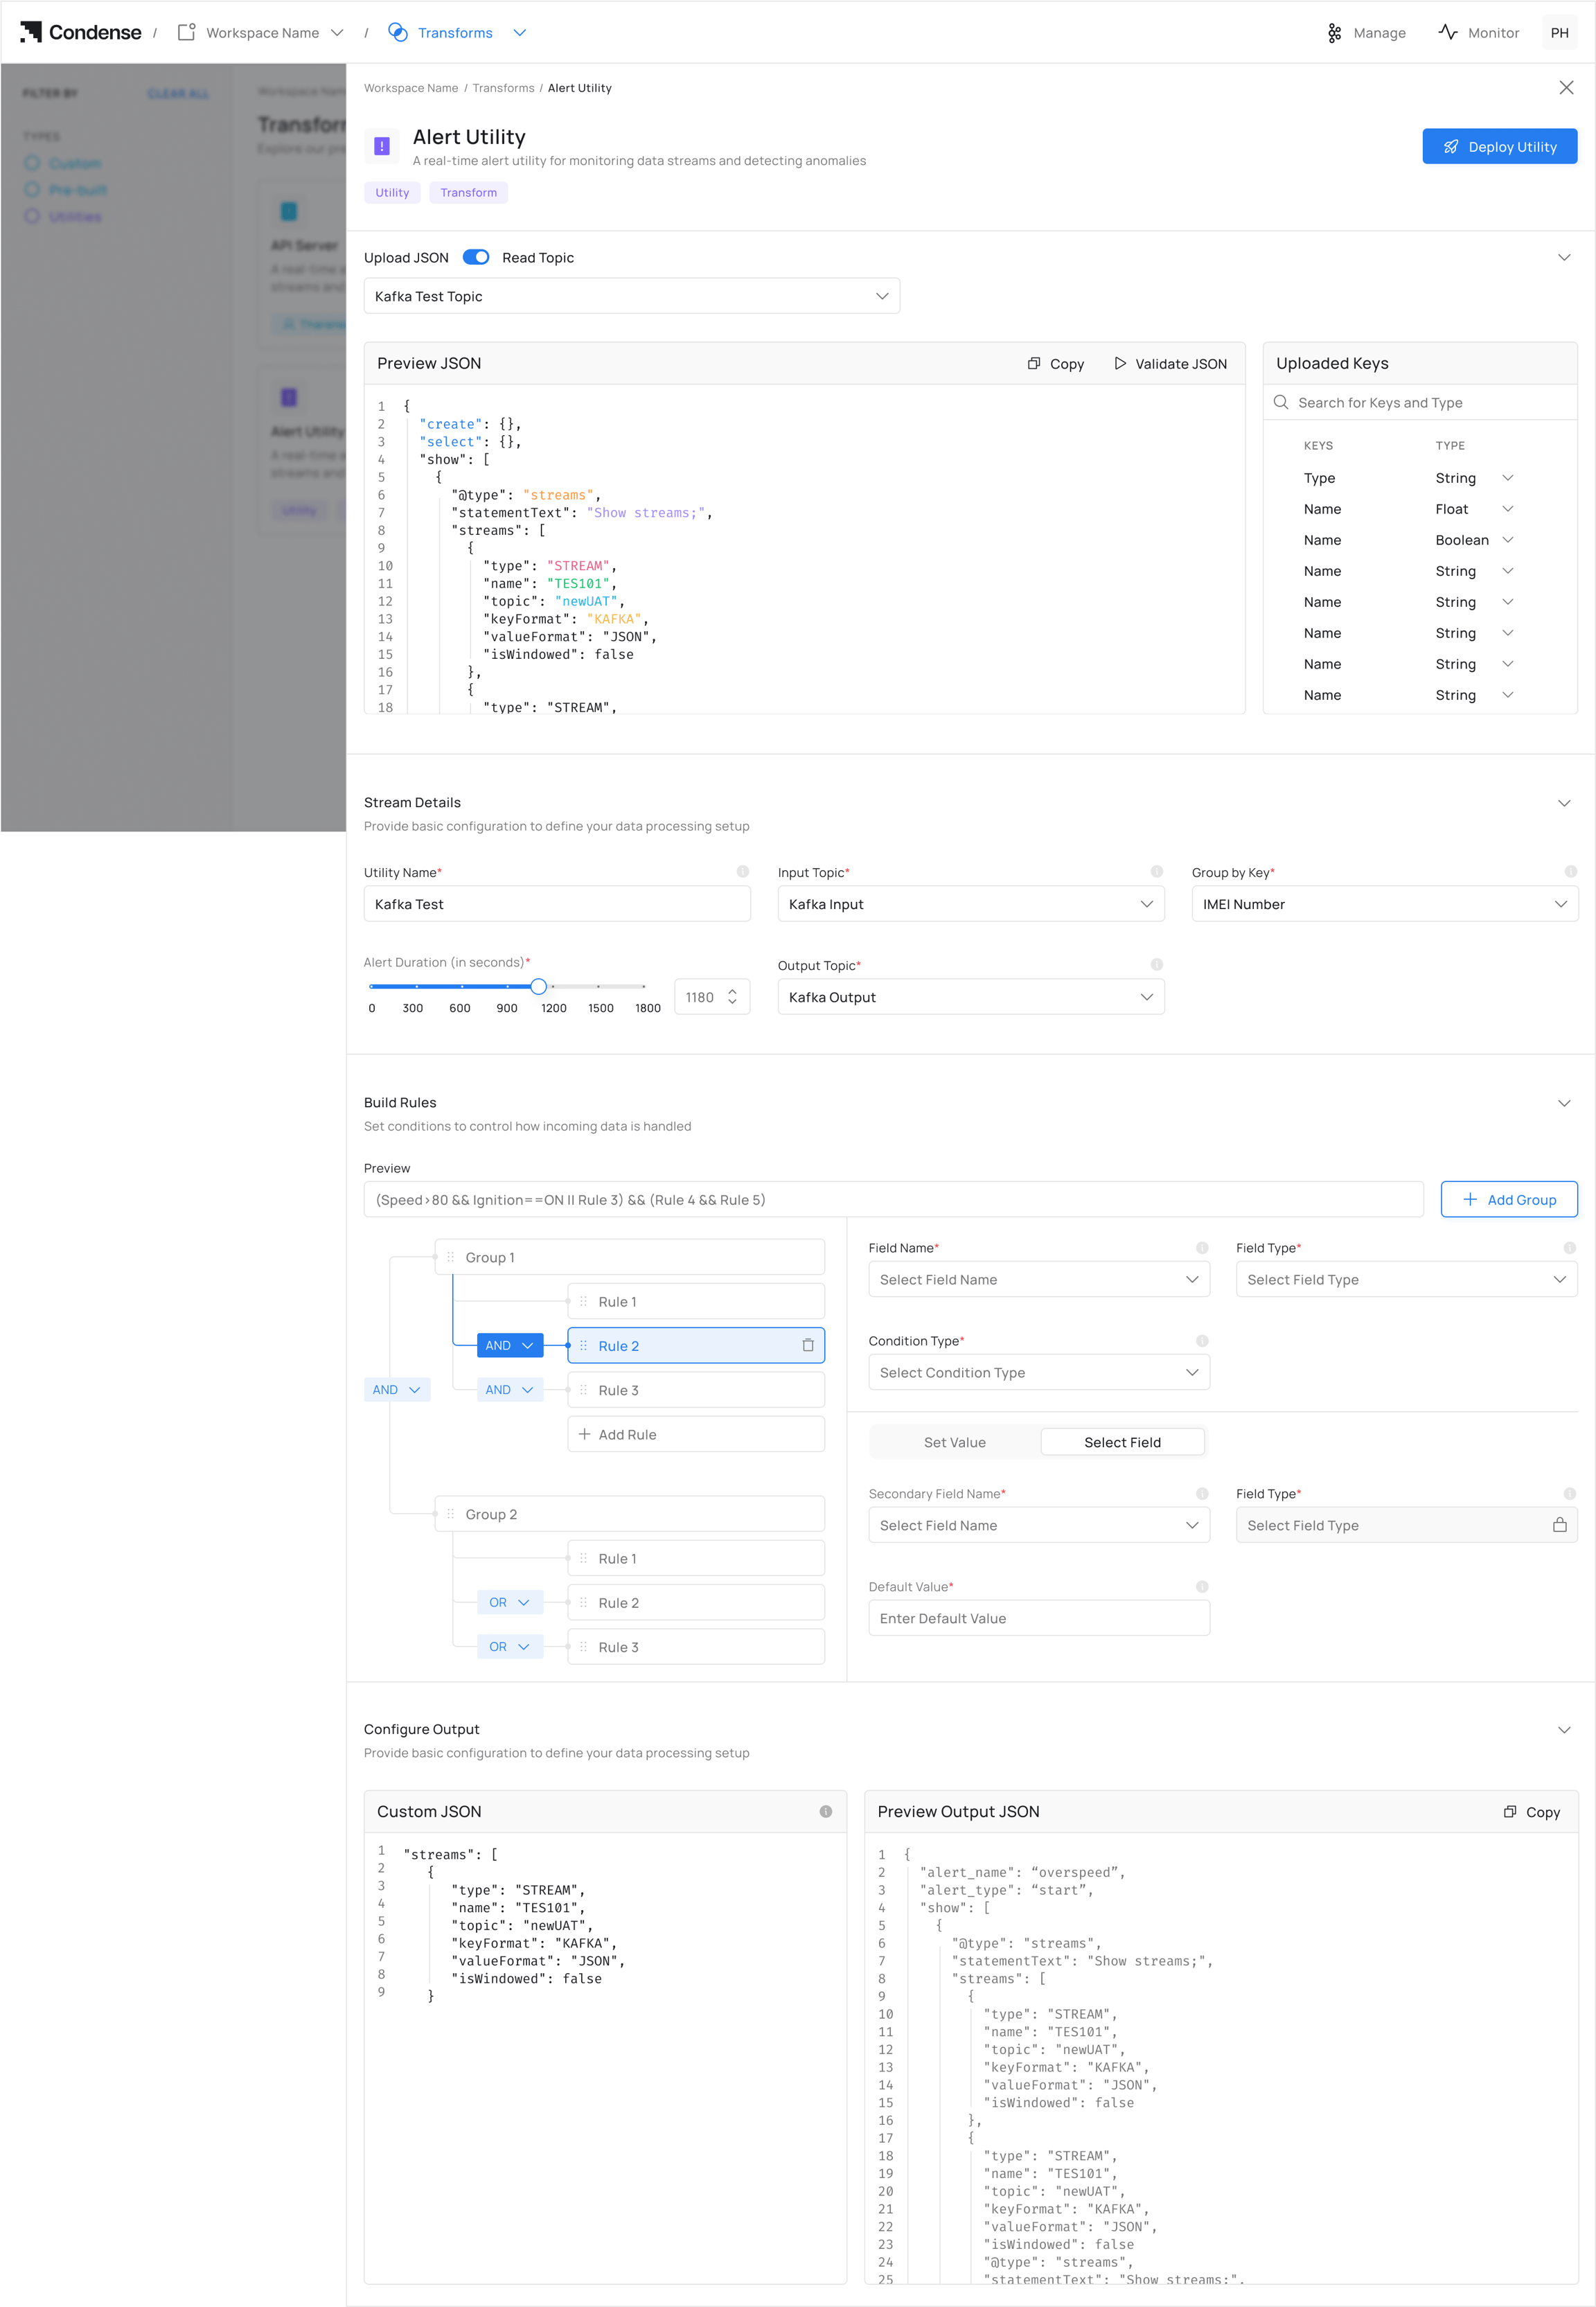Click info icon next to Utility Name
The width and height of the screenshot is (1596, 2307).
[743, 872]
